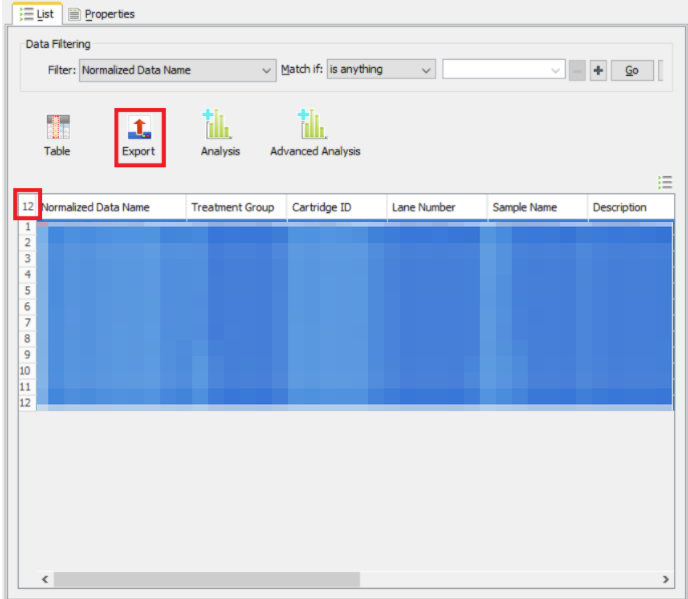The height and width of the screenshot is (599, 688).
Task: Select row 3 header
Action: 28,258
